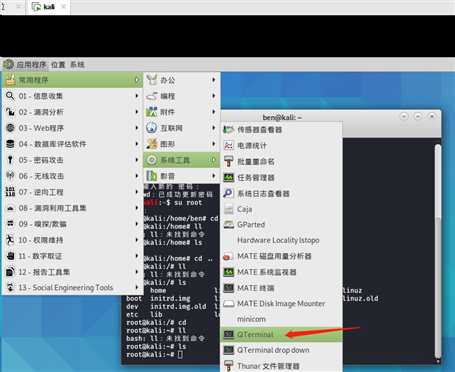Click the GParted icon
This screenshot has width=455, height=372.
tap(228, 225)
